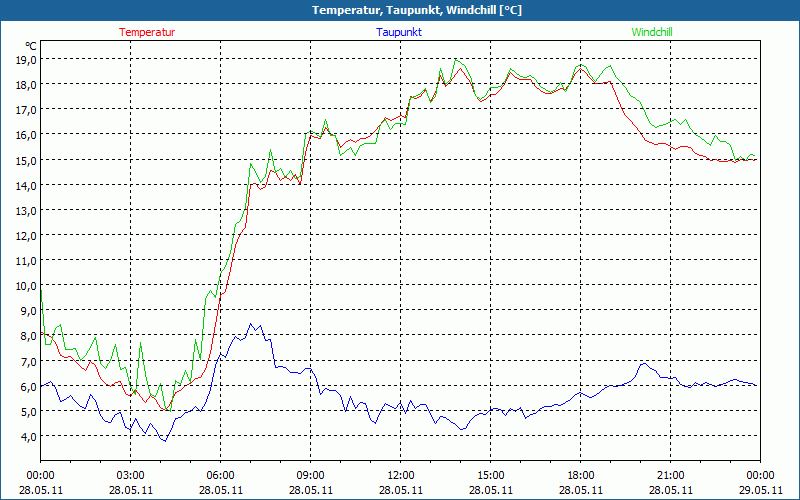The image size is (800, 500).
Task: Click the chart title Temperatur, Taupunkt, Windchill
Action: (x=417, y=10)
